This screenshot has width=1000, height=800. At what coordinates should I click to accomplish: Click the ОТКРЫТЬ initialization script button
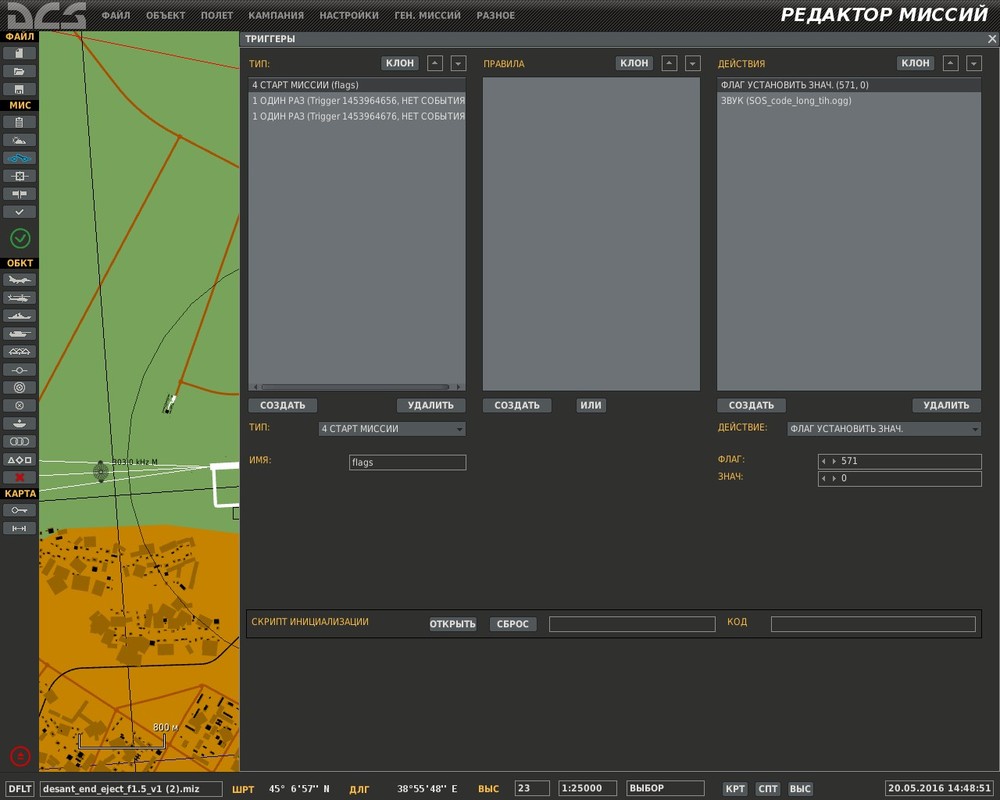pyautogui.click(x=453, y=624)
